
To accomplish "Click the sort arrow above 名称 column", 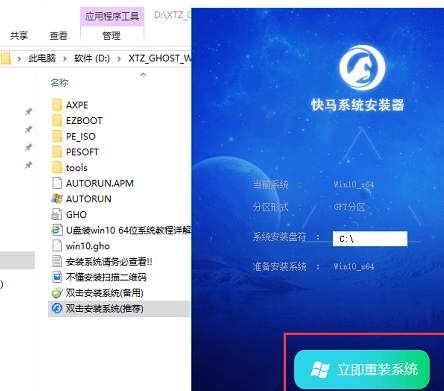I will click(143, 74).
